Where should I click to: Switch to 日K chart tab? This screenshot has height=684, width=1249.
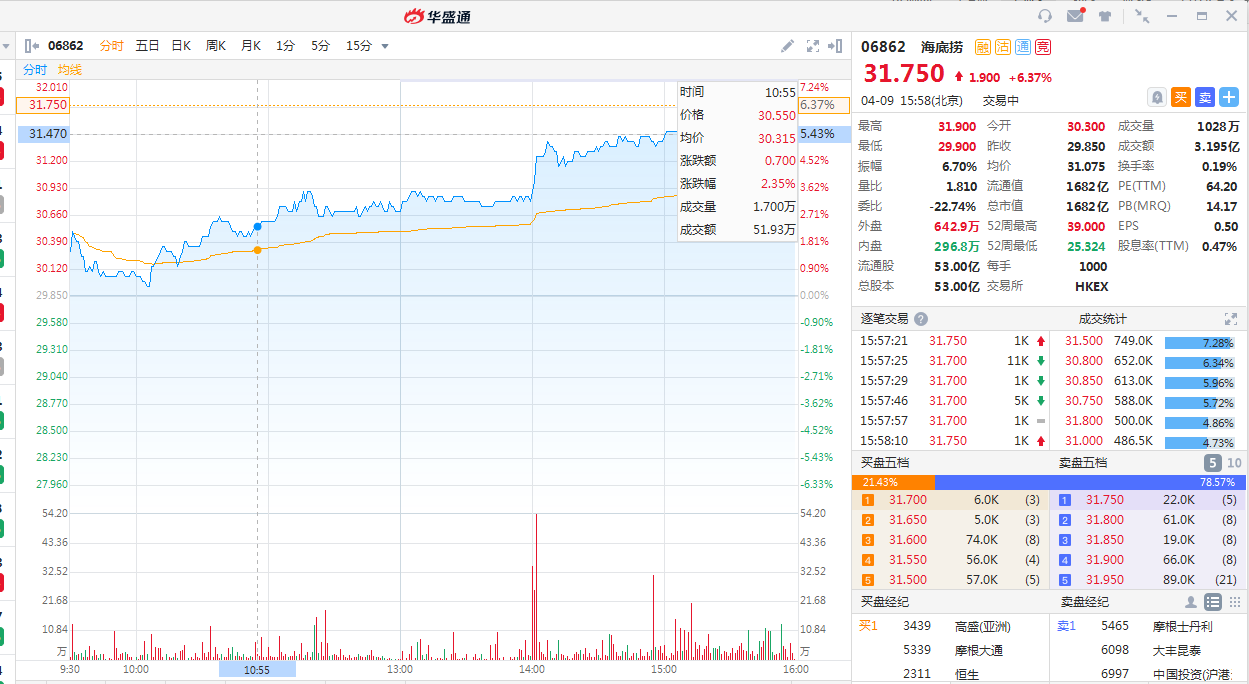click(x=181, y=46)
